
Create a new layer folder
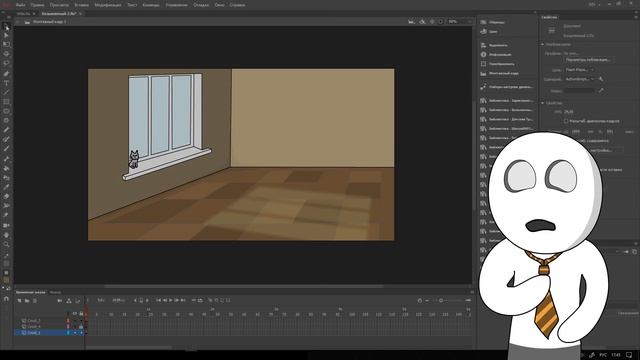27,301
